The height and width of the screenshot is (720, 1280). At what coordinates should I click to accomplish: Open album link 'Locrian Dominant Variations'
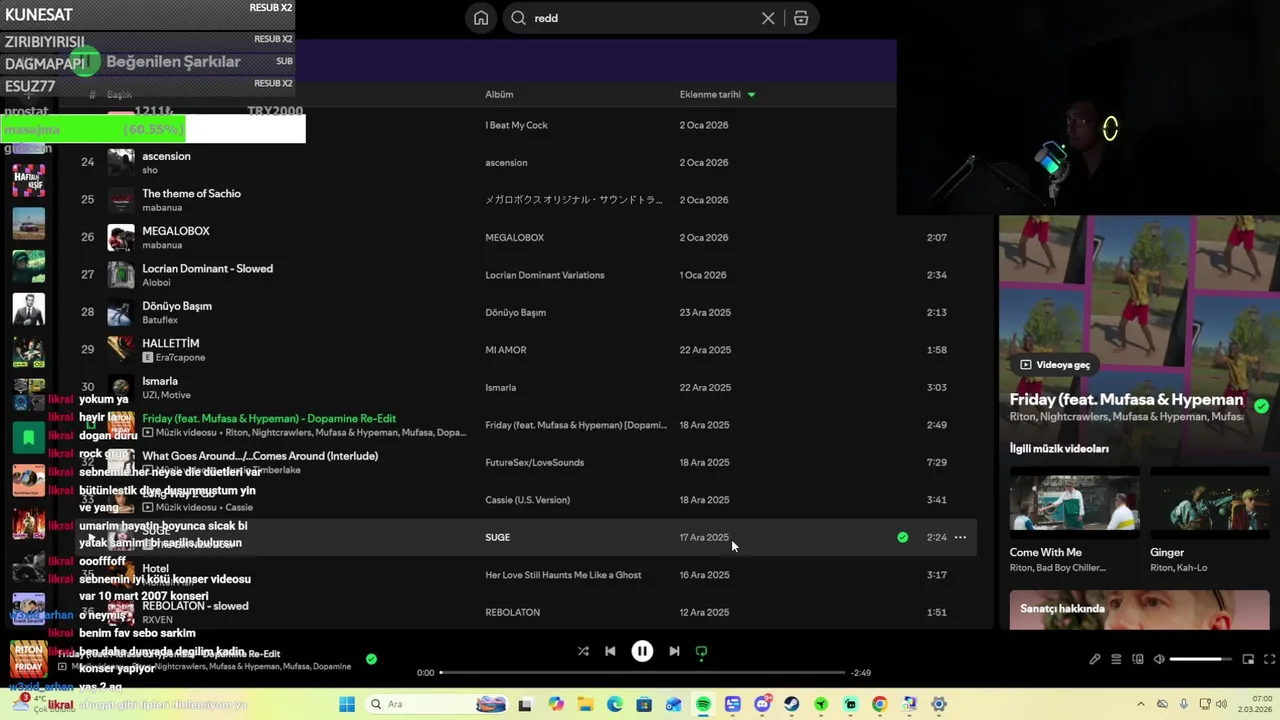[545, 275]
